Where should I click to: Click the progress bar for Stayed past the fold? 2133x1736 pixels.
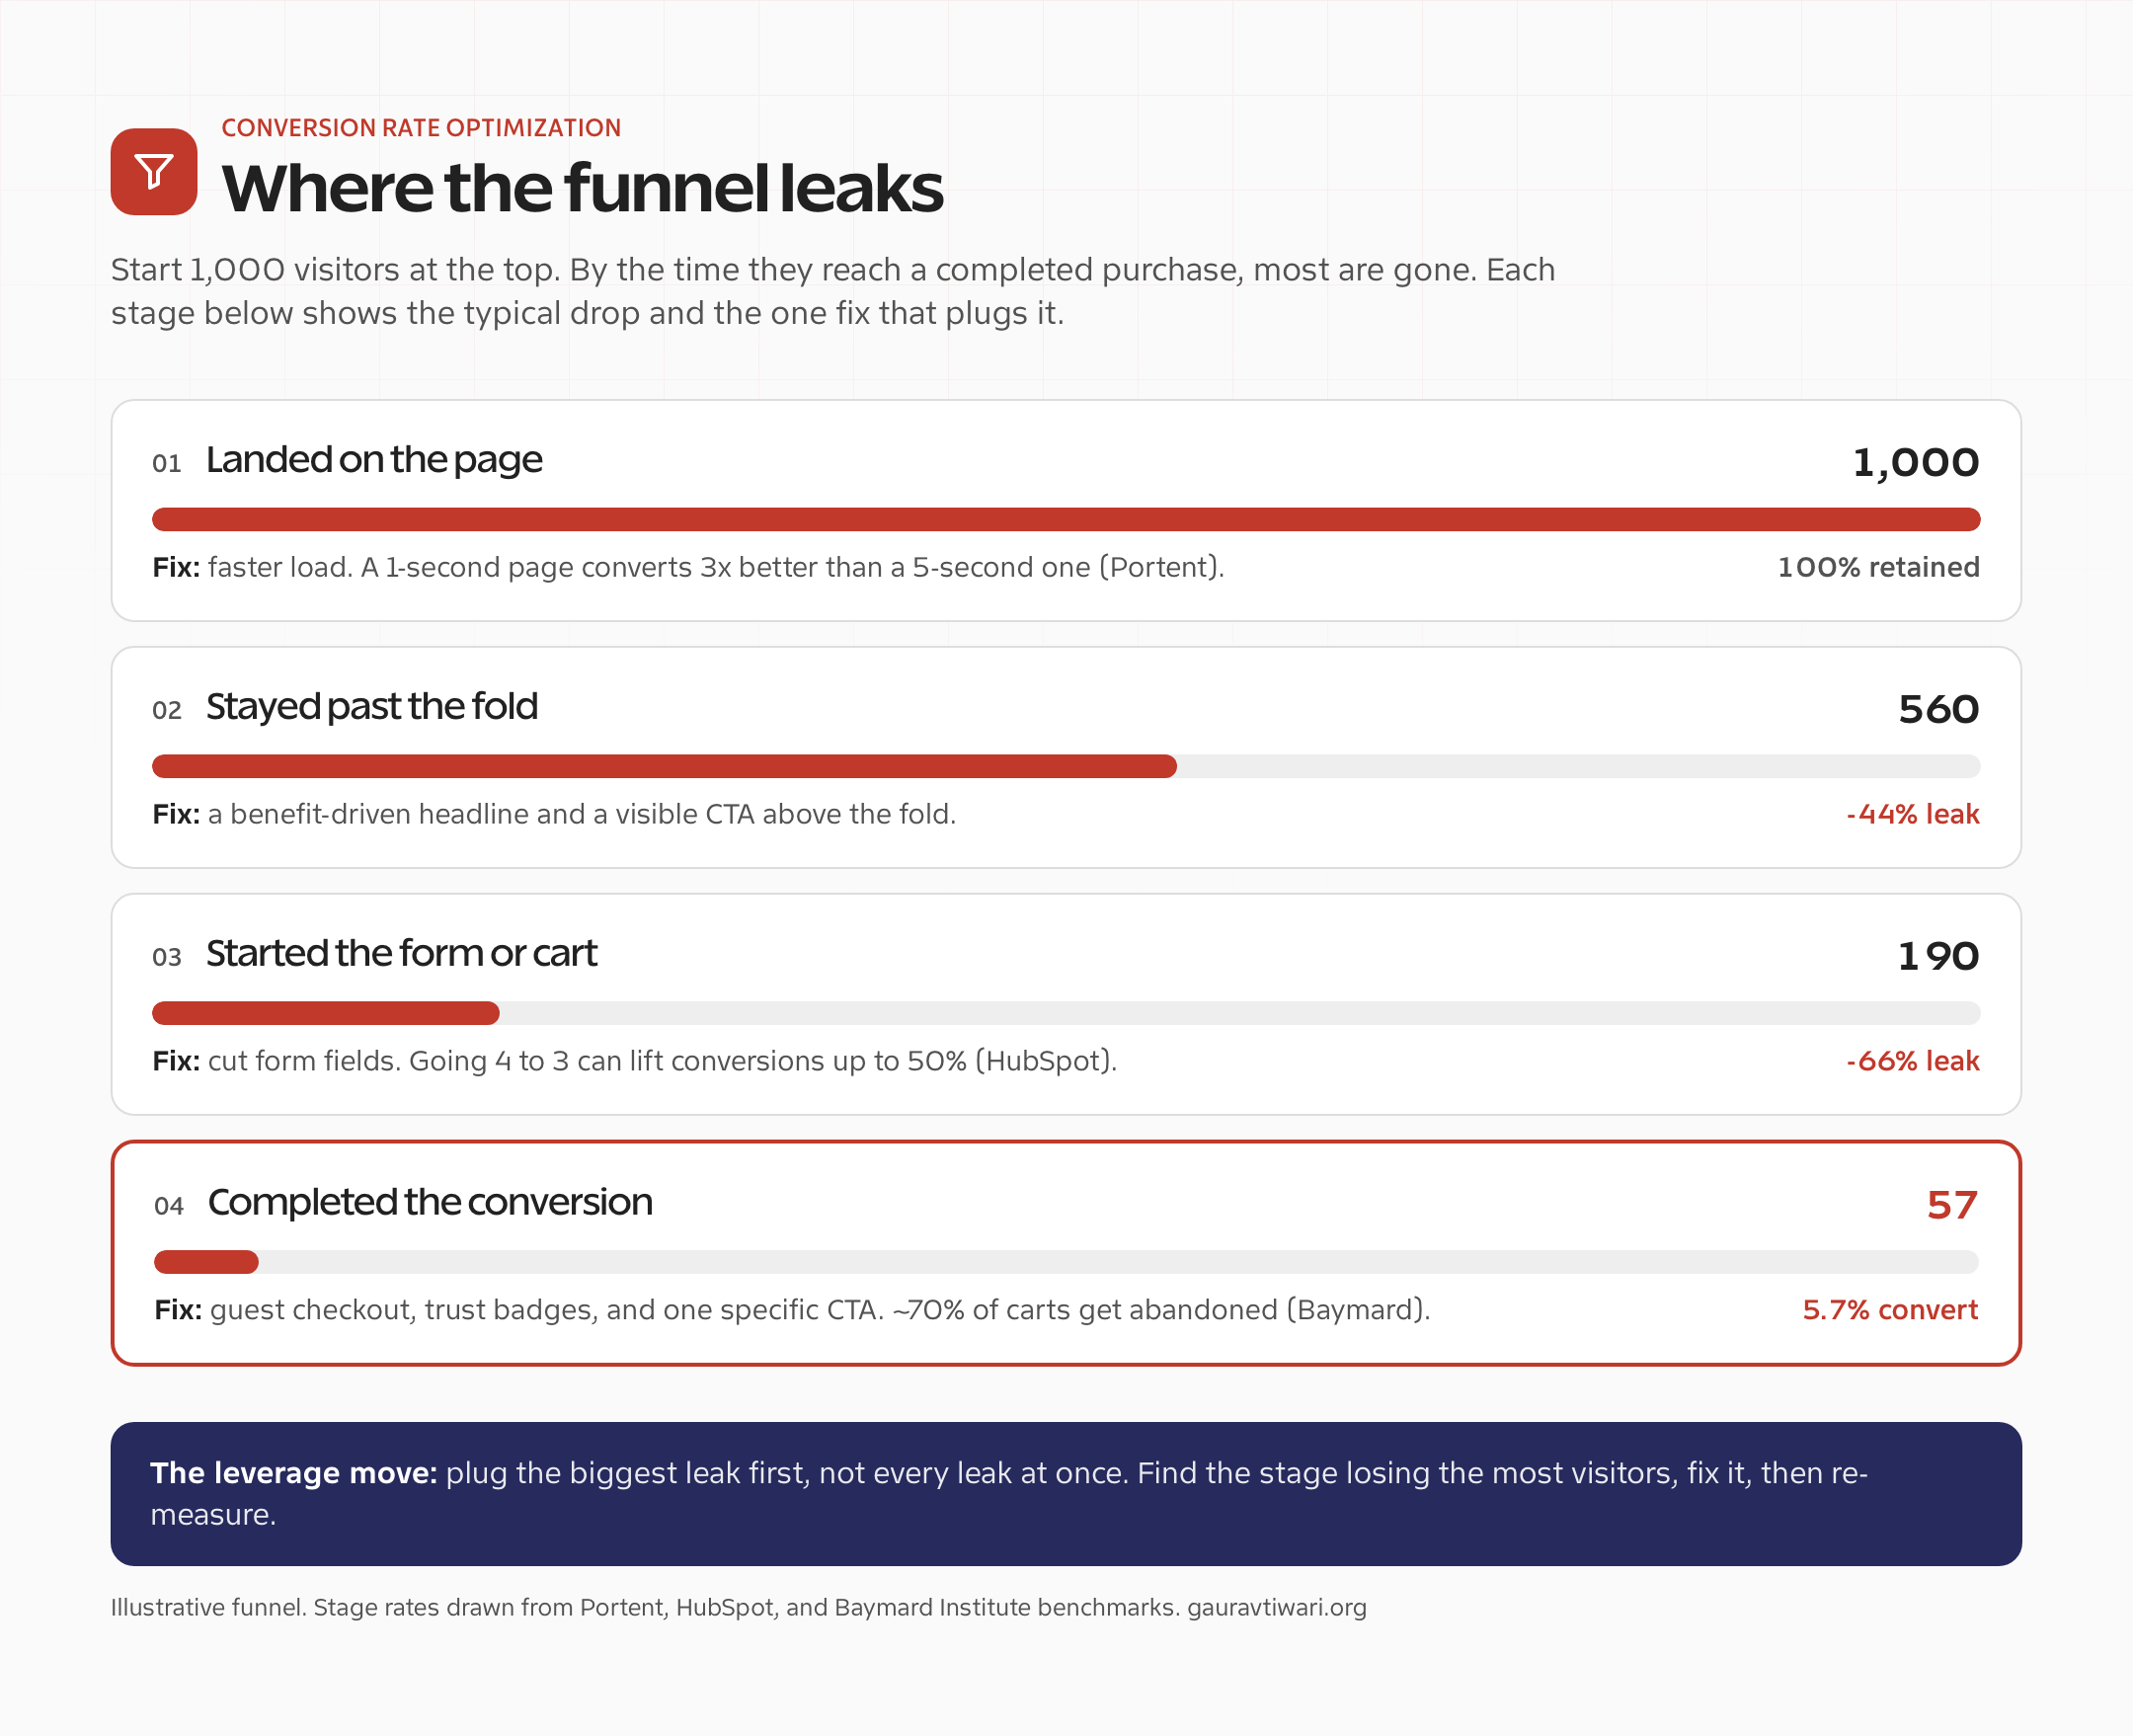[x=1066, y=766]
